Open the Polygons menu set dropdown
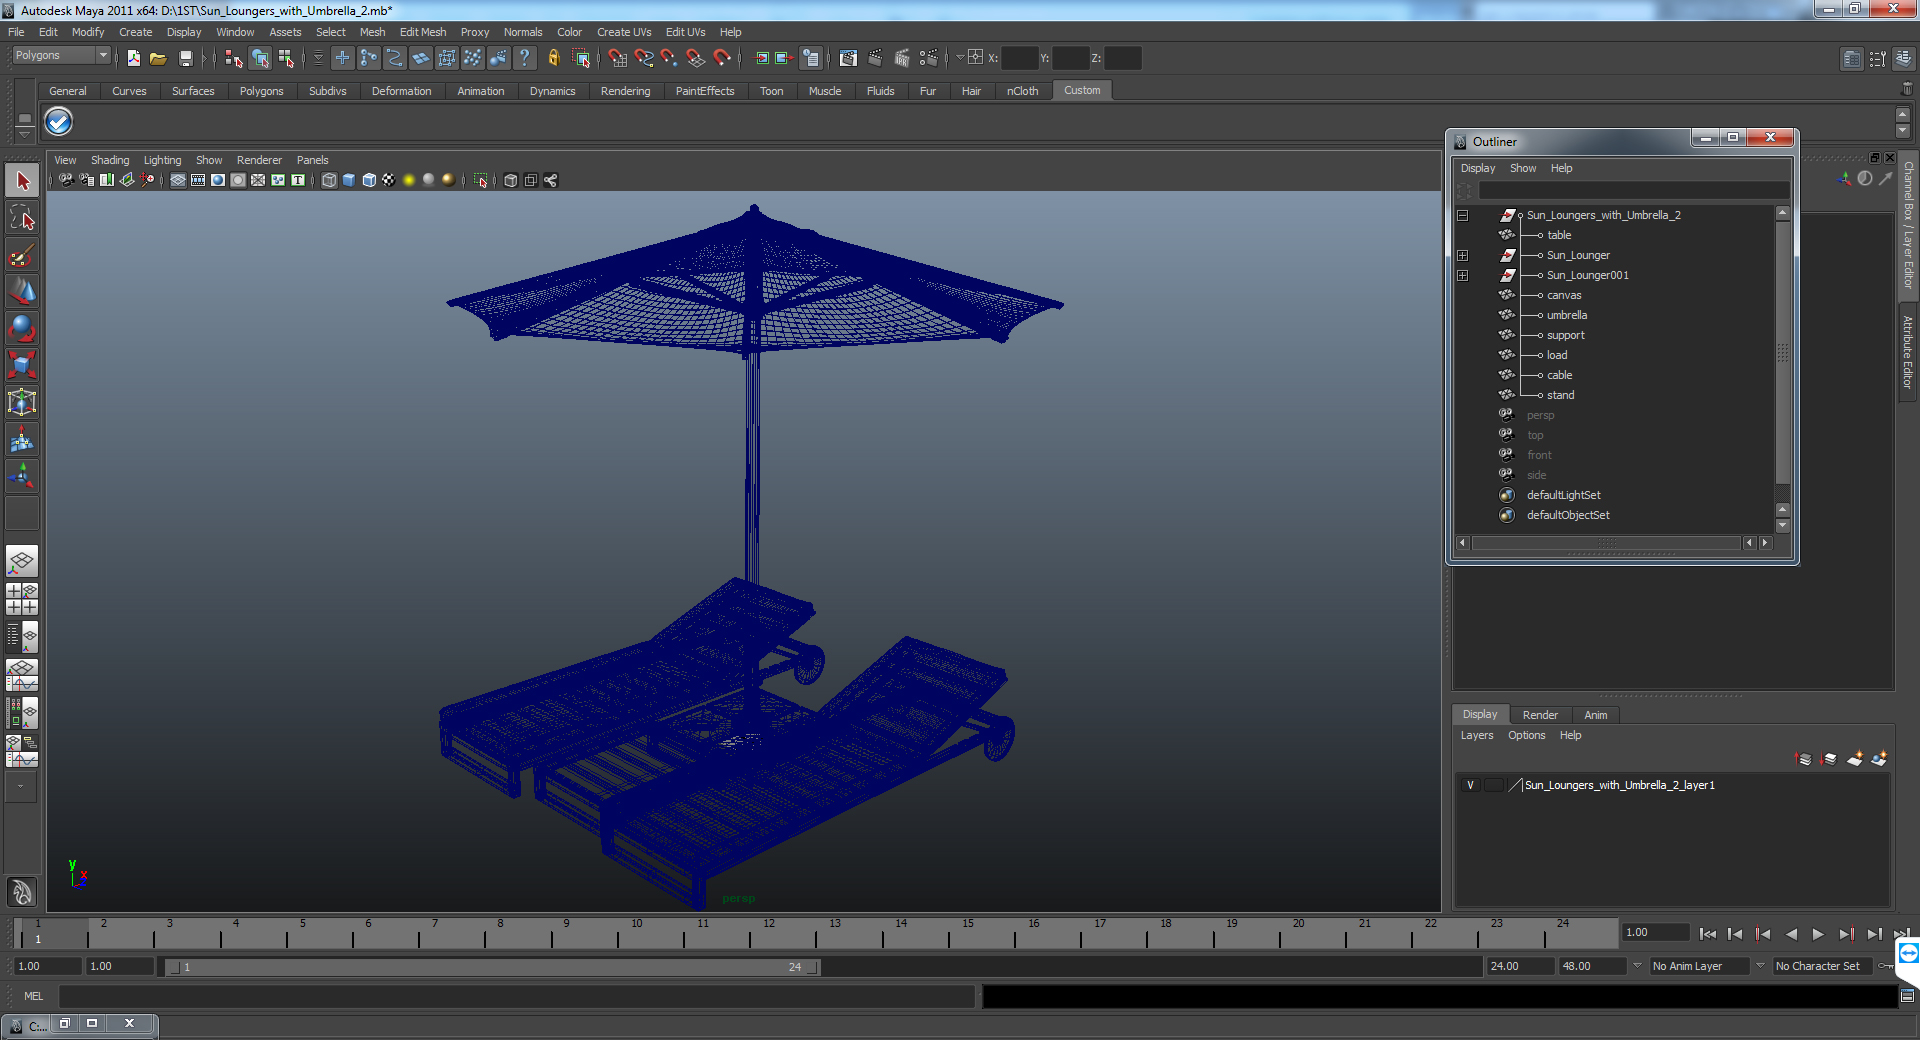 (61, 56)
